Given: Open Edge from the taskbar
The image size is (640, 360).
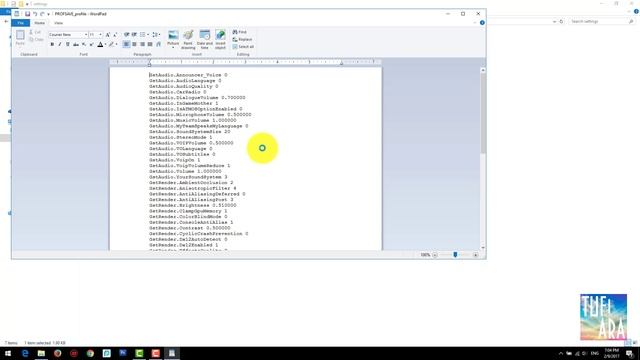Looking at the screenshot, I should (x=25, y=353).
